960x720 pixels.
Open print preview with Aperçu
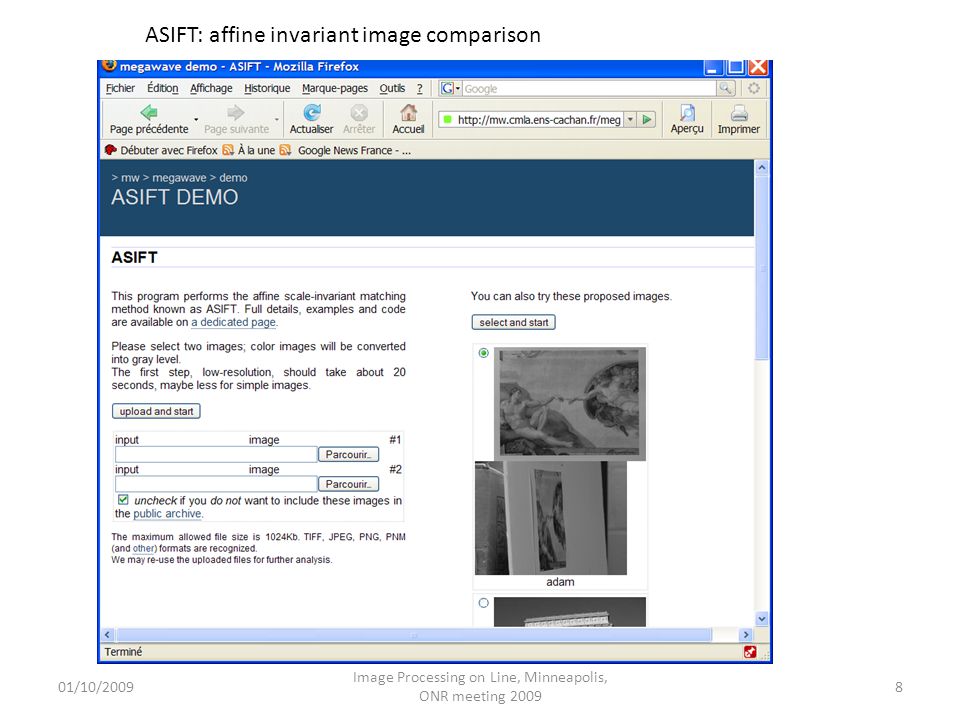pyautogui.click(x=687, y=113)
